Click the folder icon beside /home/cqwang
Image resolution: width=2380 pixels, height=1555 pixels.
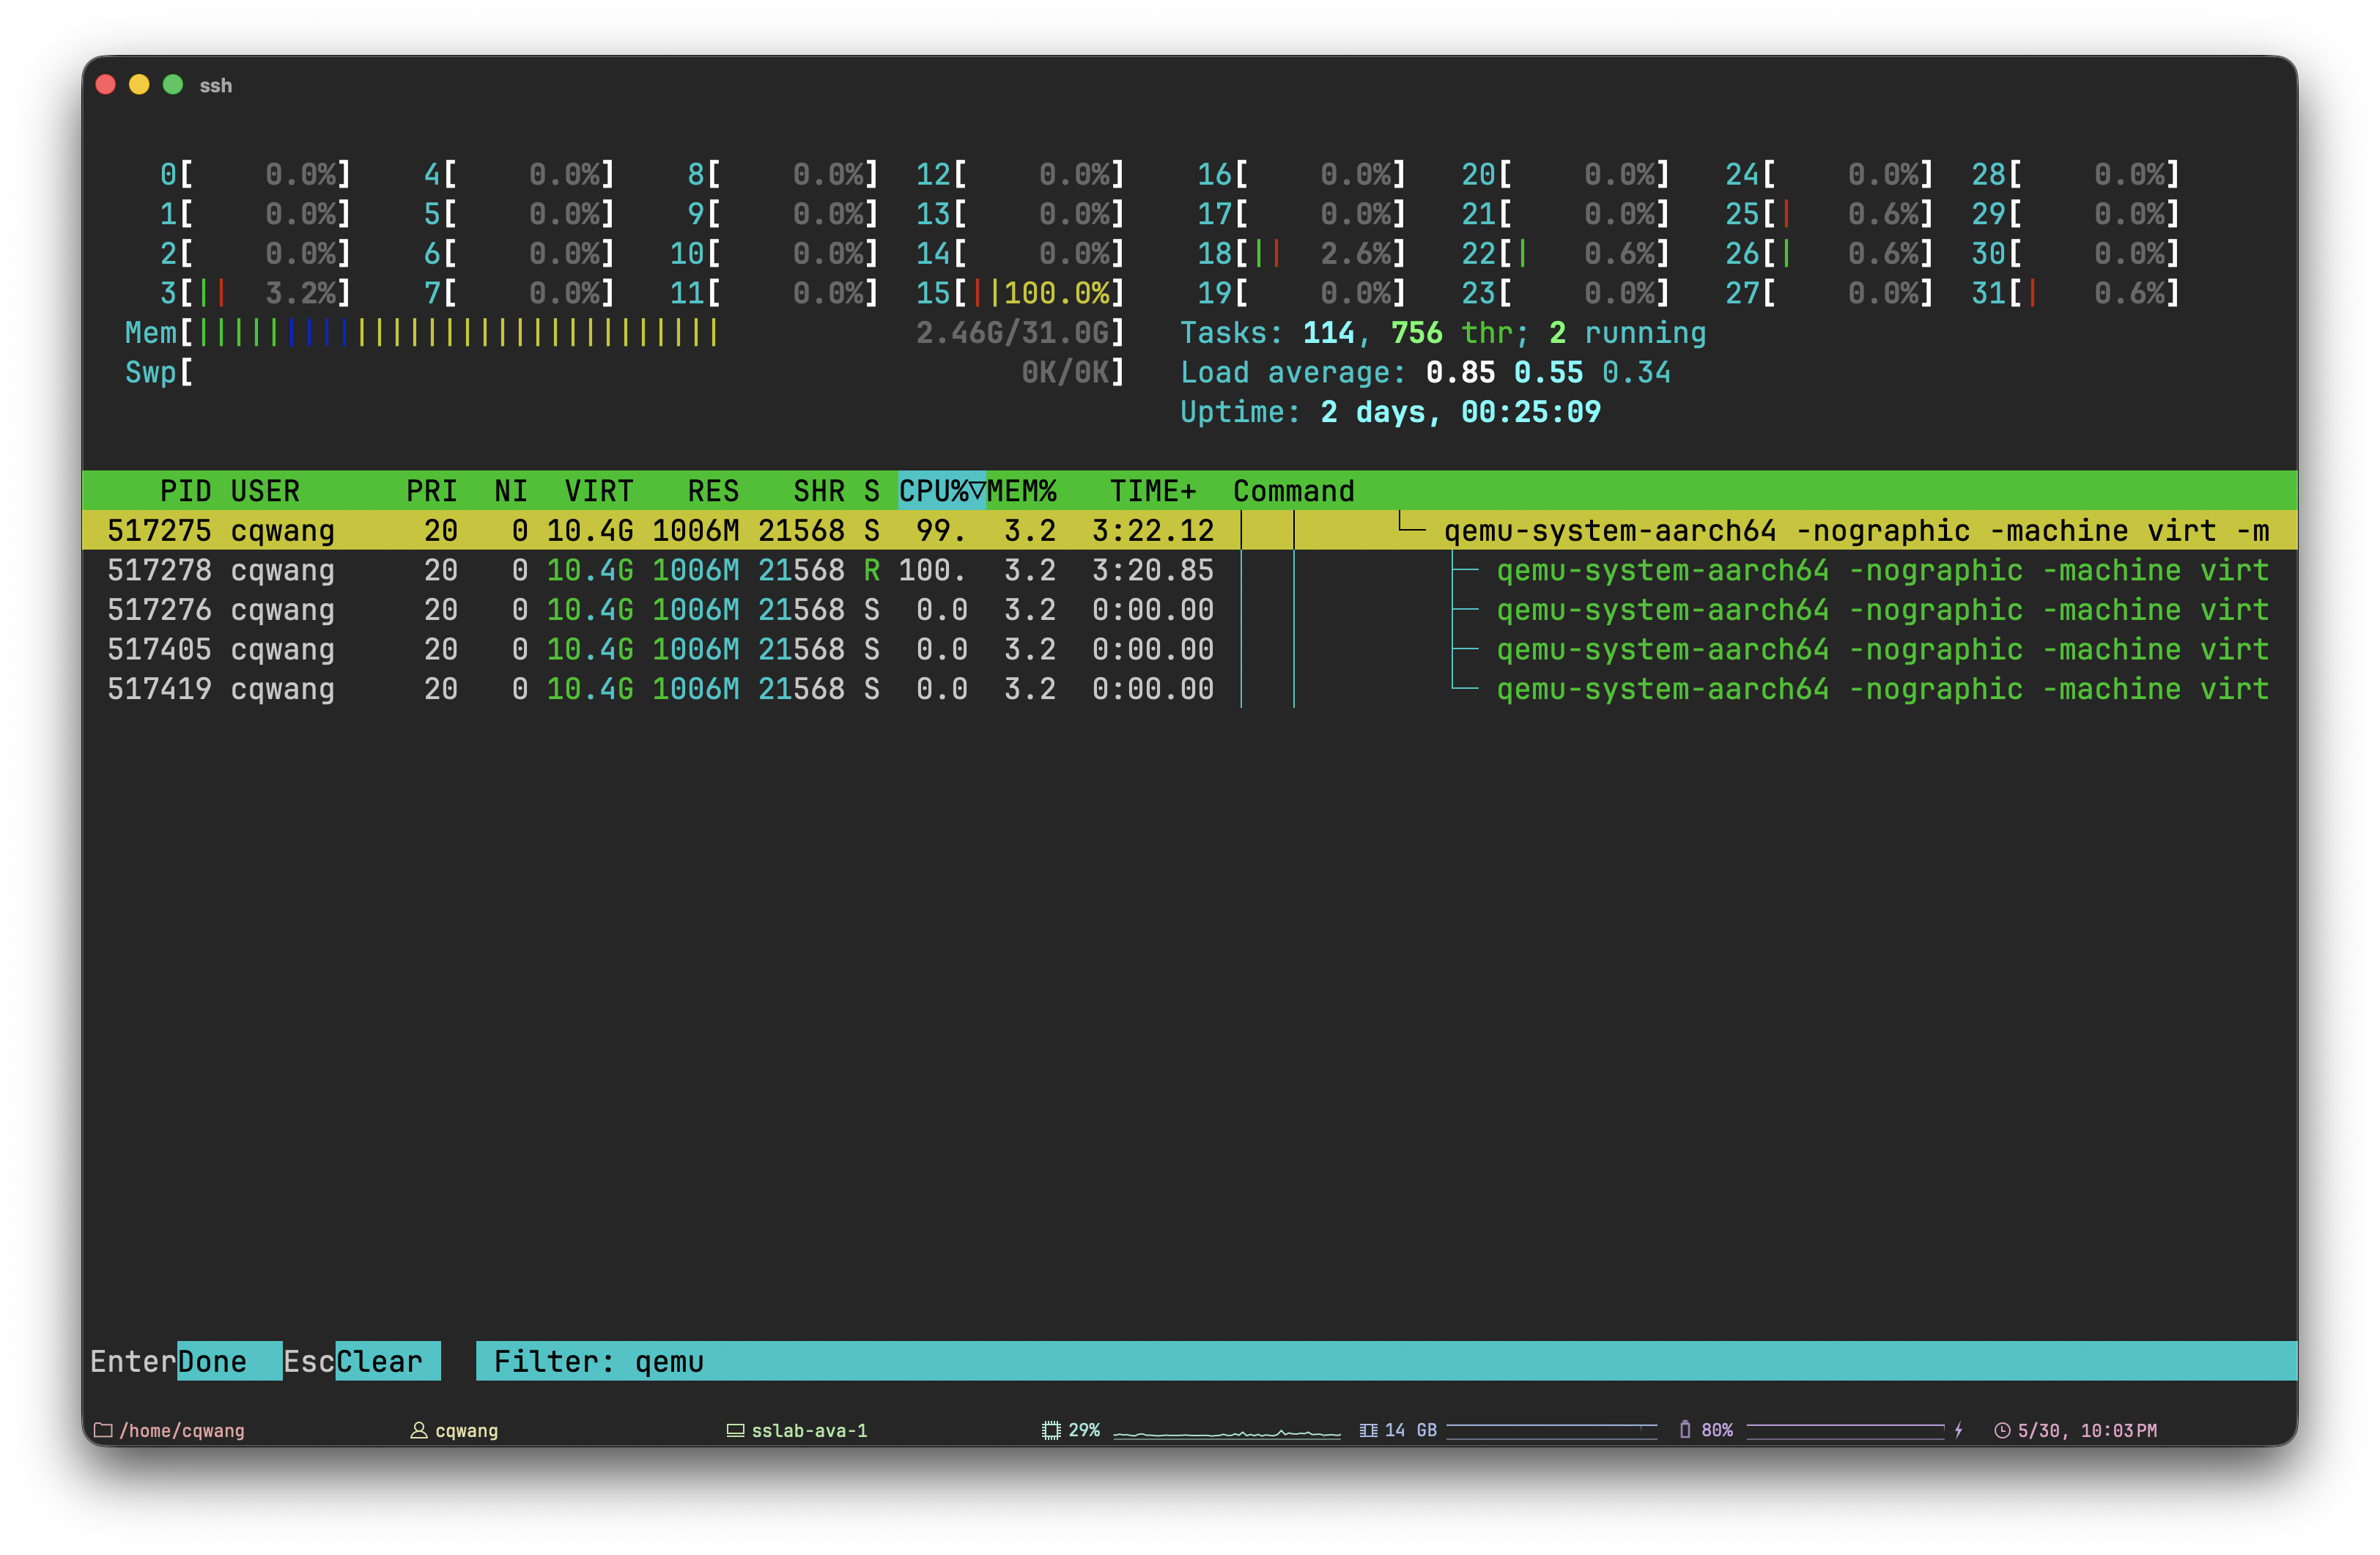pyautogui.click(x=102, y=1430)
